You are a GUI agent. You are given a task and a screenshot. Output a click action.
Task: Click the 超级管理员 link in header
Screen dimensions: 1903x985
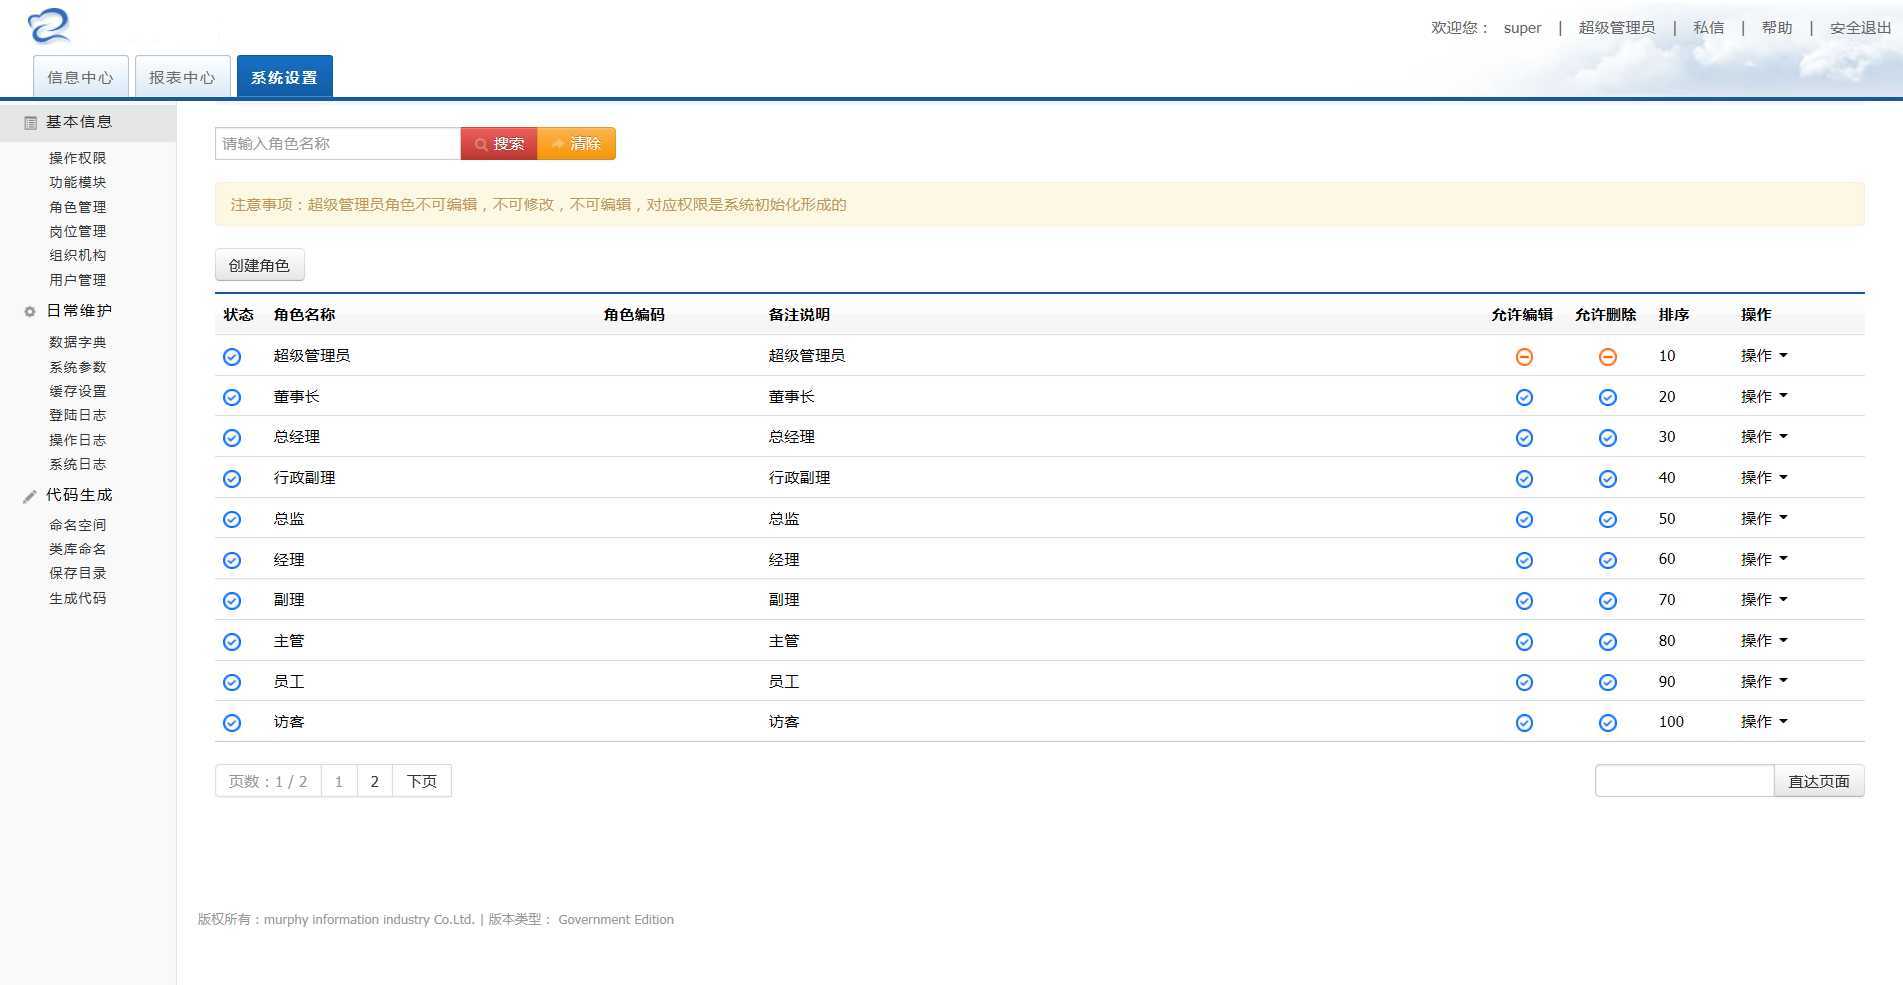point(1616,28)
